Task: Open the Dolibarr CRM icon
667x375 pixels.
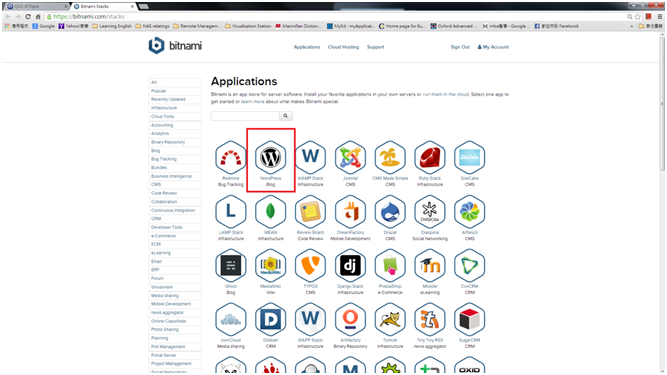Action: (271, 320)
